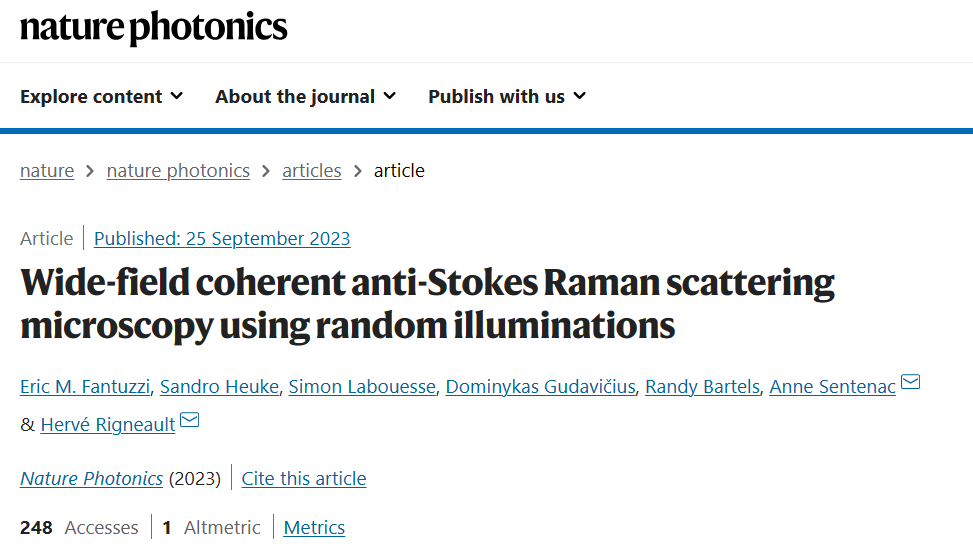The image size is (973, 552).
Task: View author Sandro Heuke details
Action: (x=220, y=386)
